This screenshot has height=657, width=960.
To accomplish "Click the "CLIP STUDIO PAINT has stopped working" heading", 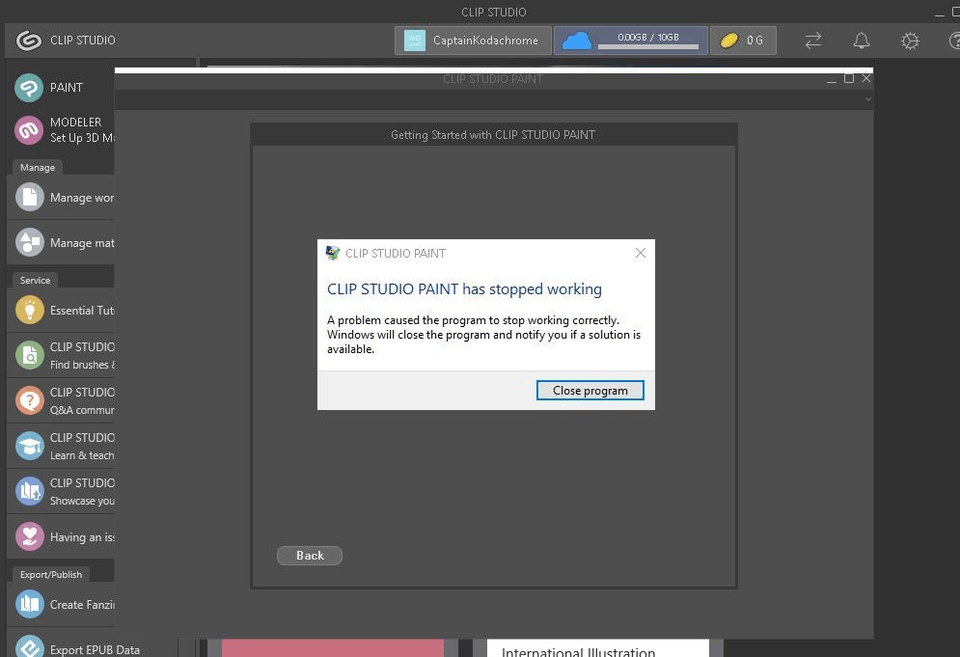I will 464,289.
